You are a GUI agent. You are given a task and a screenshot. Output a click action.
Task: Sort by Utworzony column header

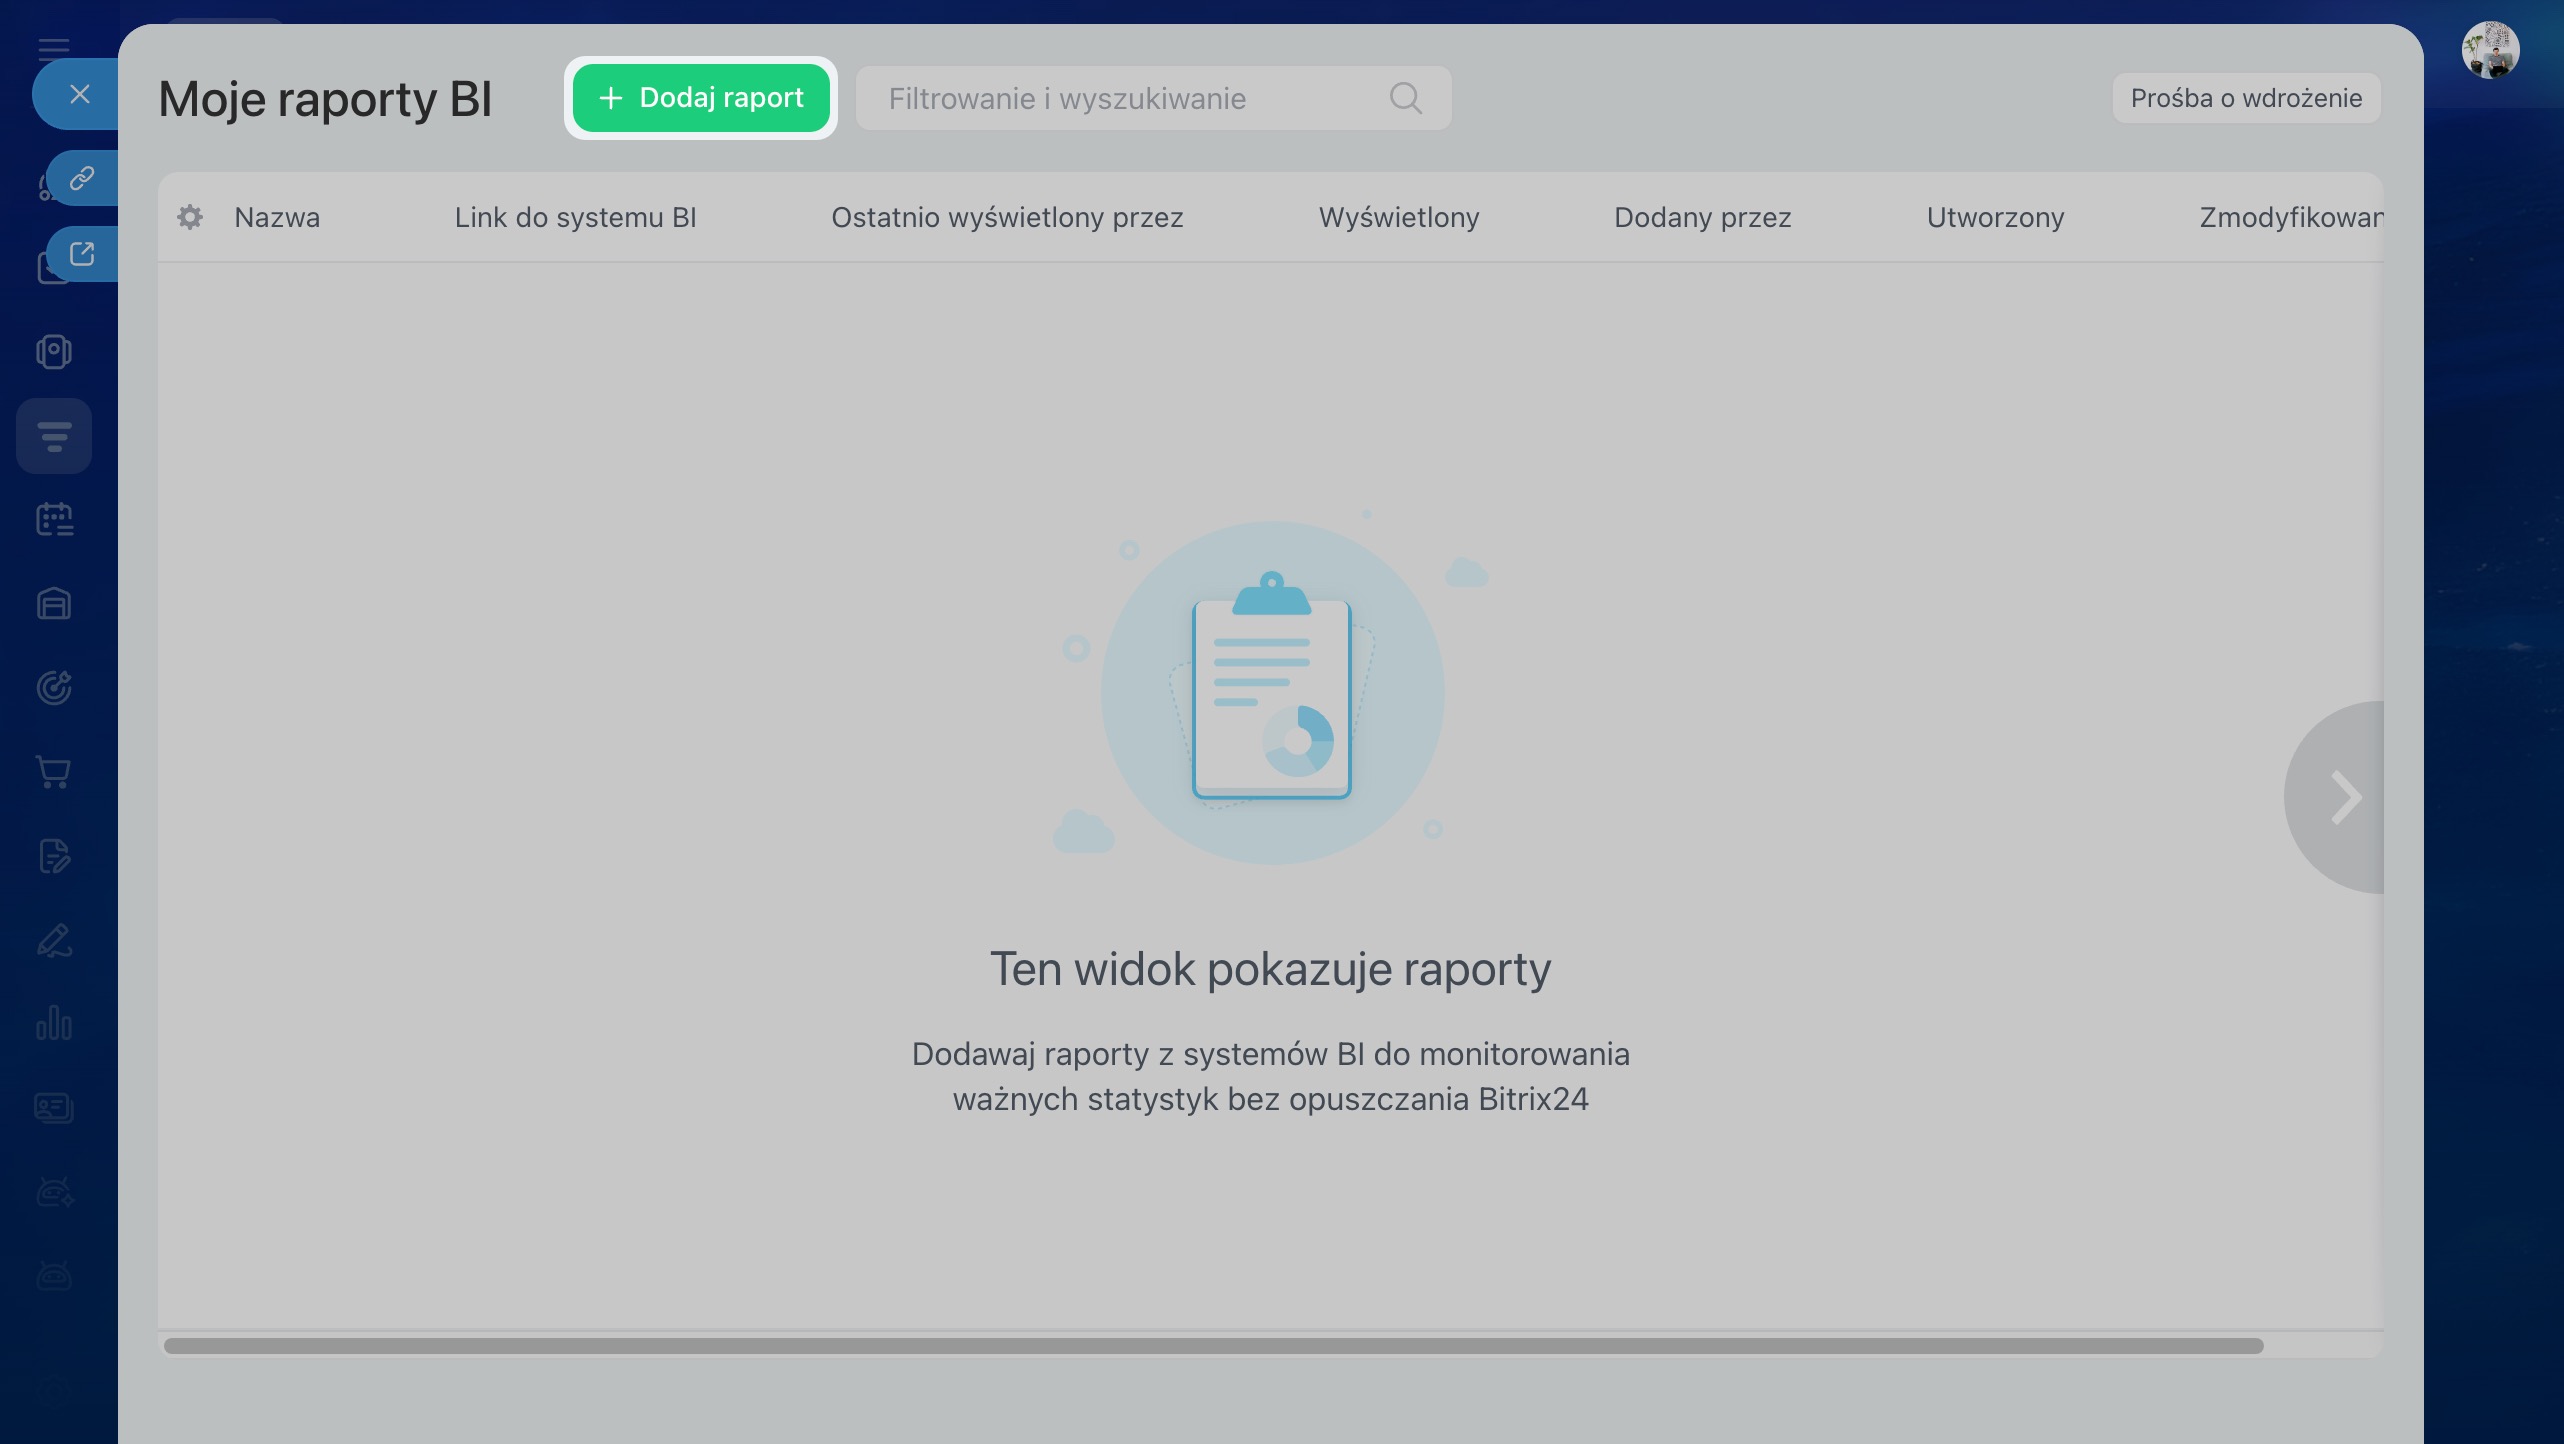pos(1995,217)
